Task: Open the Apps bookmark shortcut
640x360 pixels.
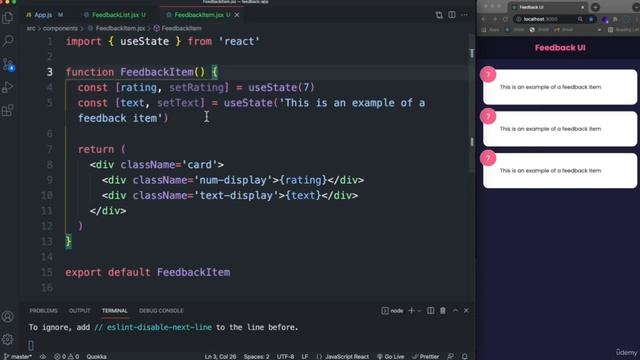Action: click(491, 30)
